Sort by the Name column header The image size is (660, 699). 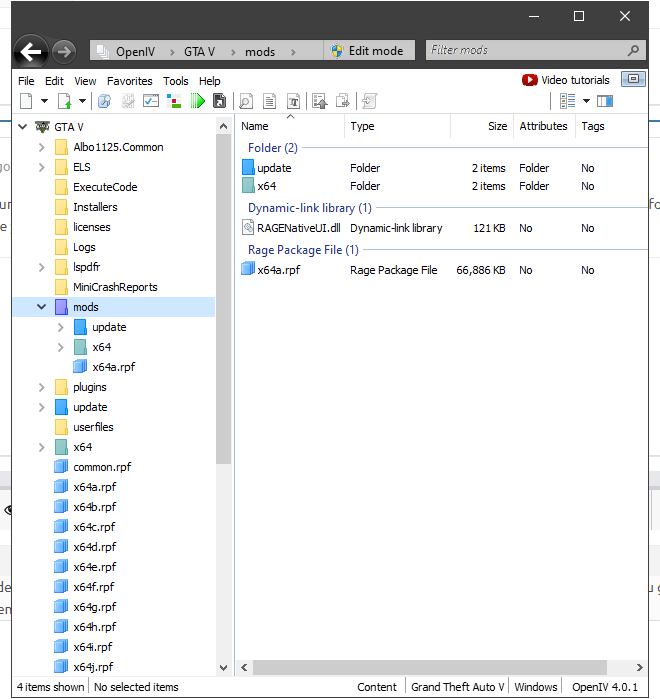(291, 126)
